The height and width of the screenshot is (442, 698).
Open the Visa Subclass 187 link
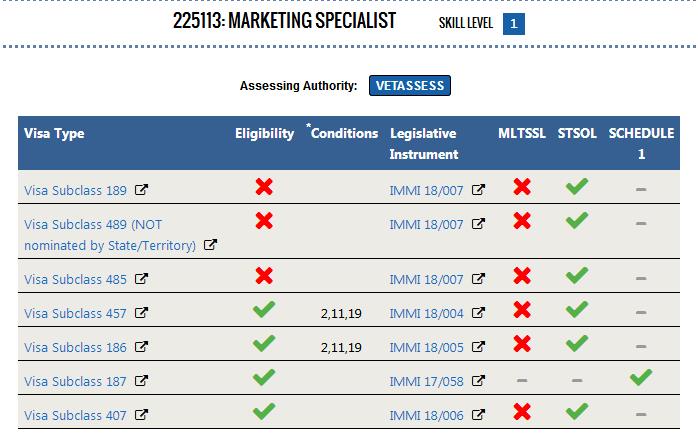coord(75,381)
